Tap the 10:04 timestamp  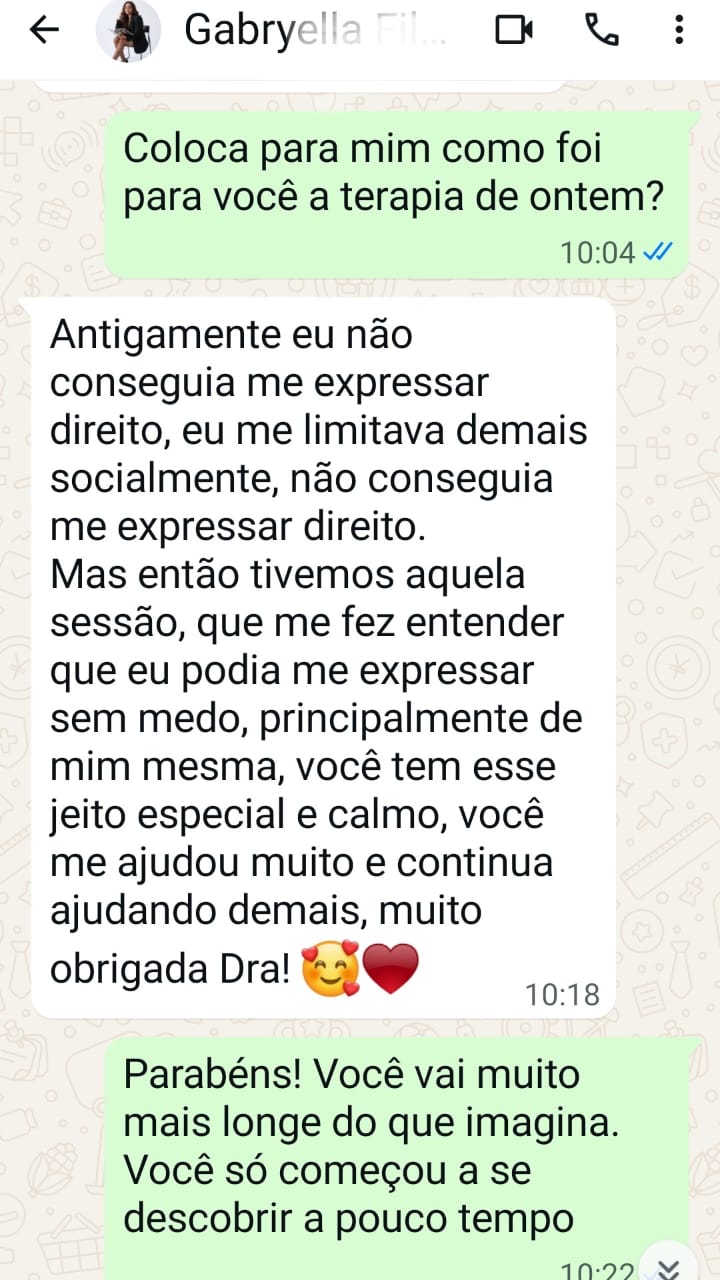(x=597, y=252)
